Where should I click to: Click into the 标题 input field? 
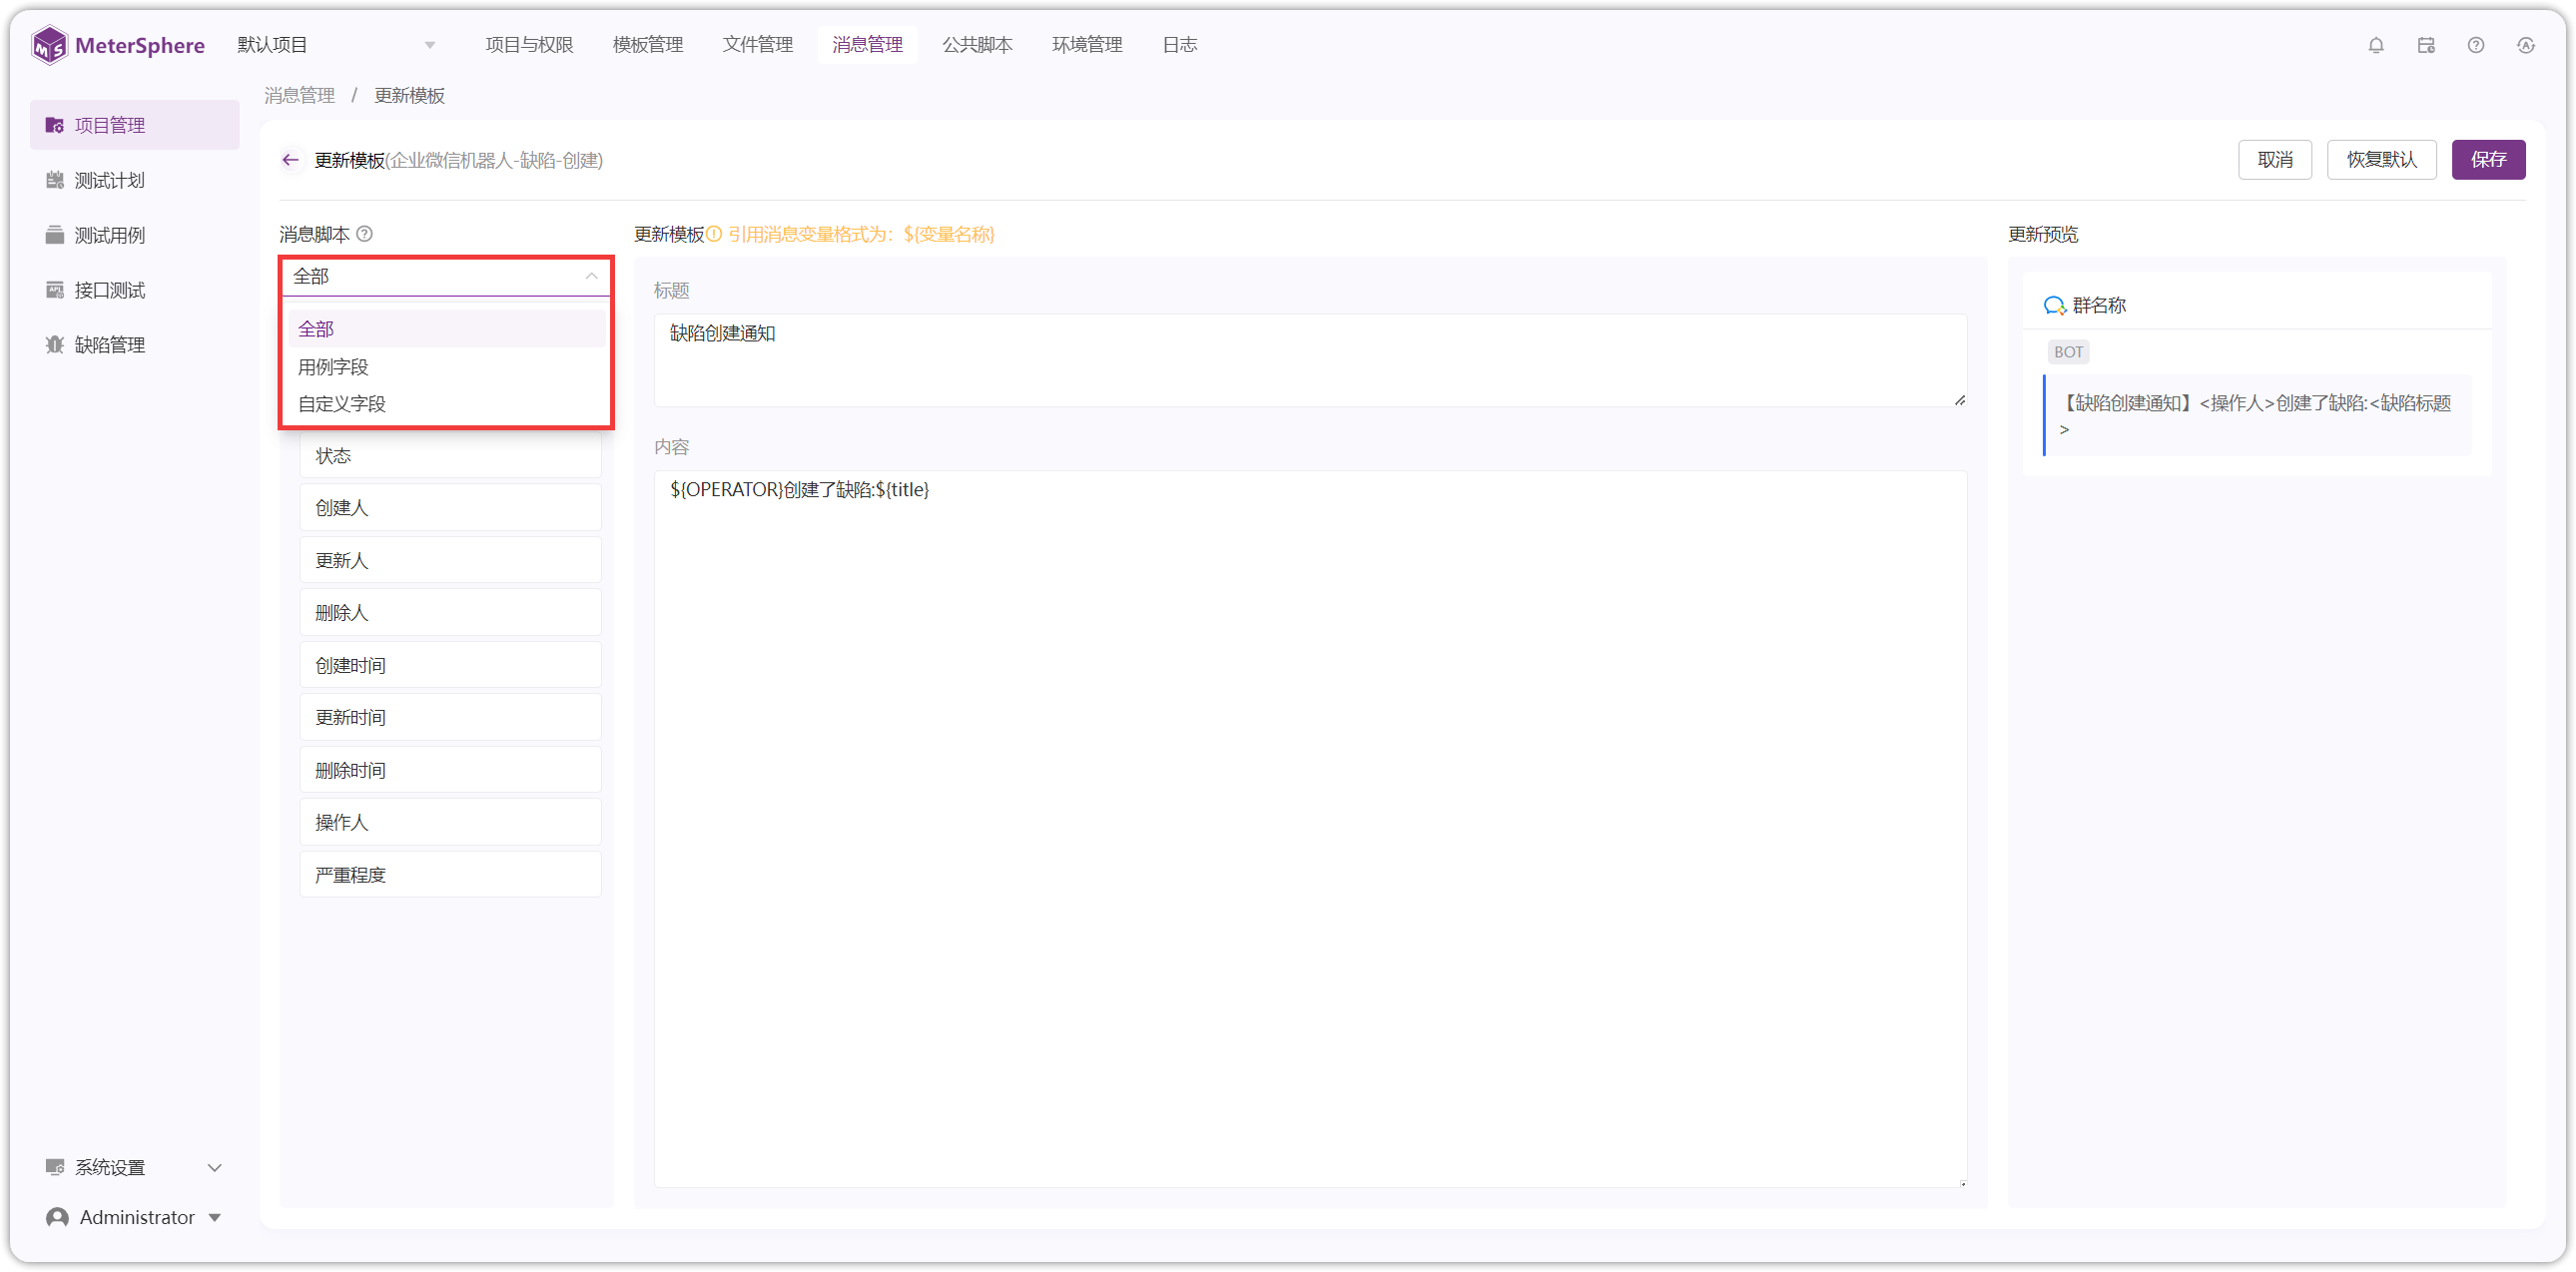(1310, 360)
